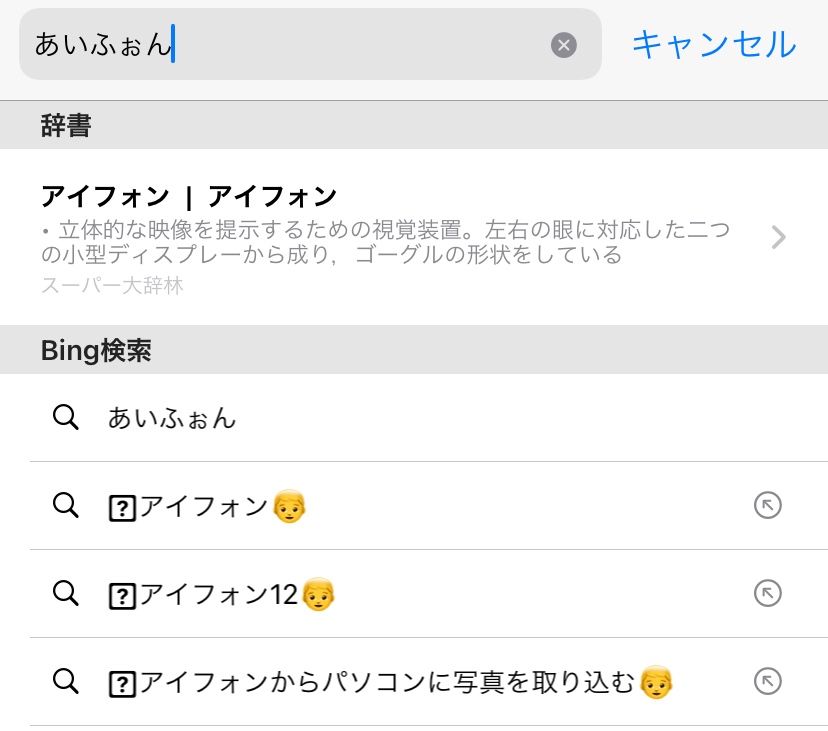Tap fill-in arrow for photo-import suggestion
The width and height of the screenshot is (828, 731).
click(767, 682)
